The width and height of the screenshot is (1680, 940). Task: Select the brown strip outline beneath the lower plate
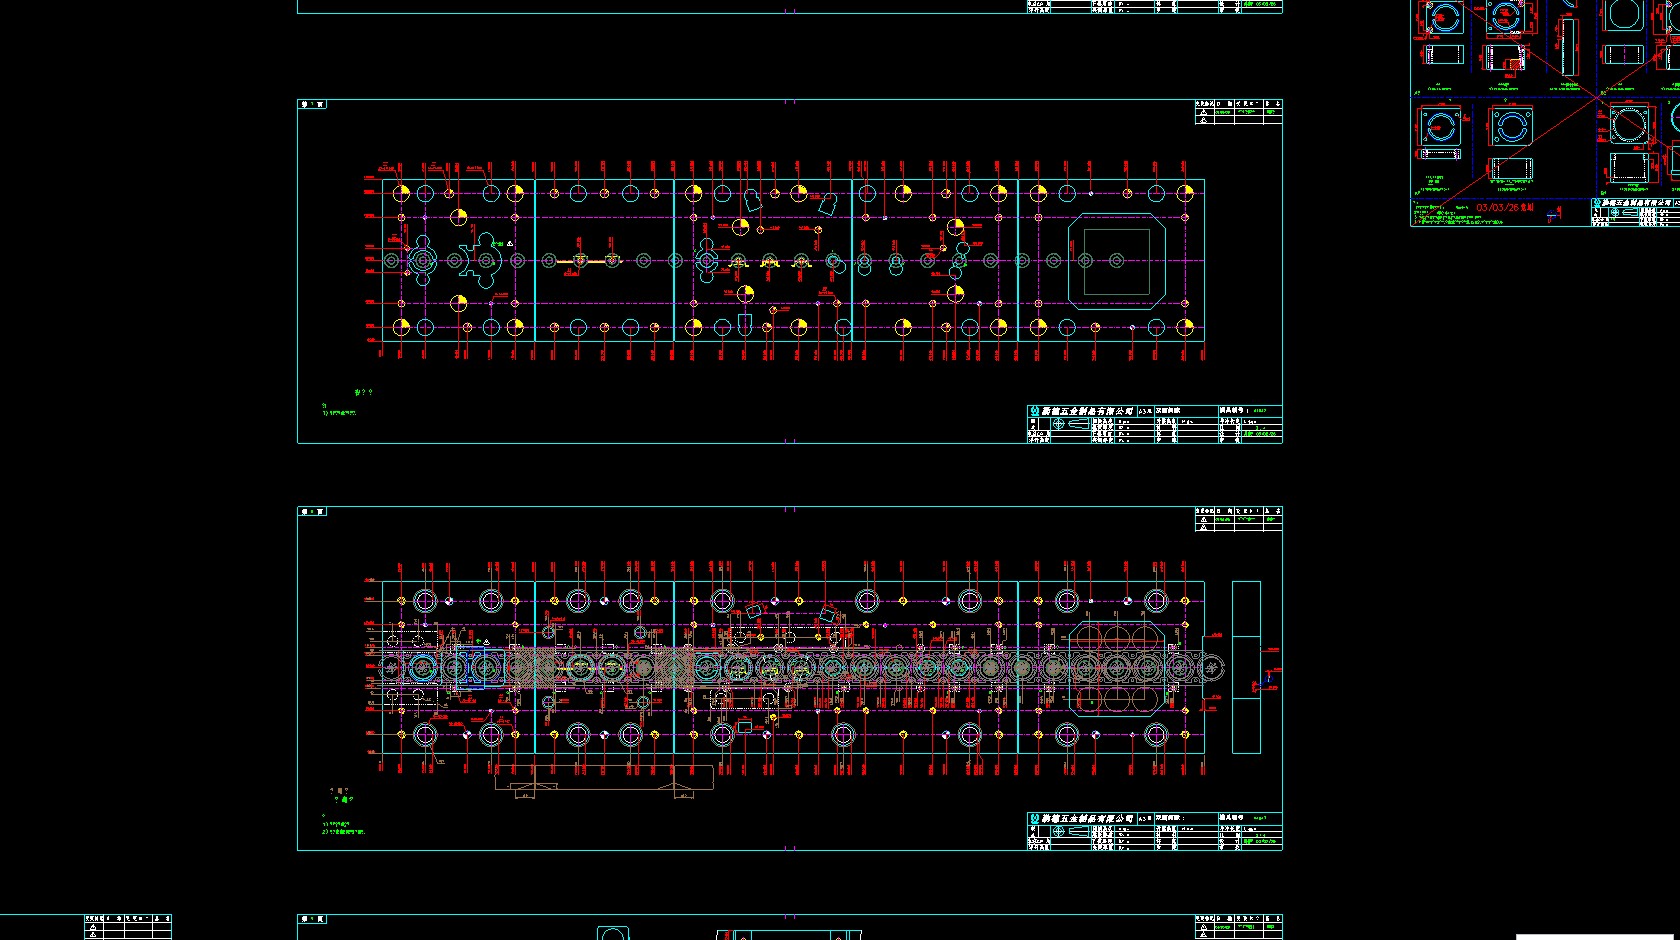(604, 778)
